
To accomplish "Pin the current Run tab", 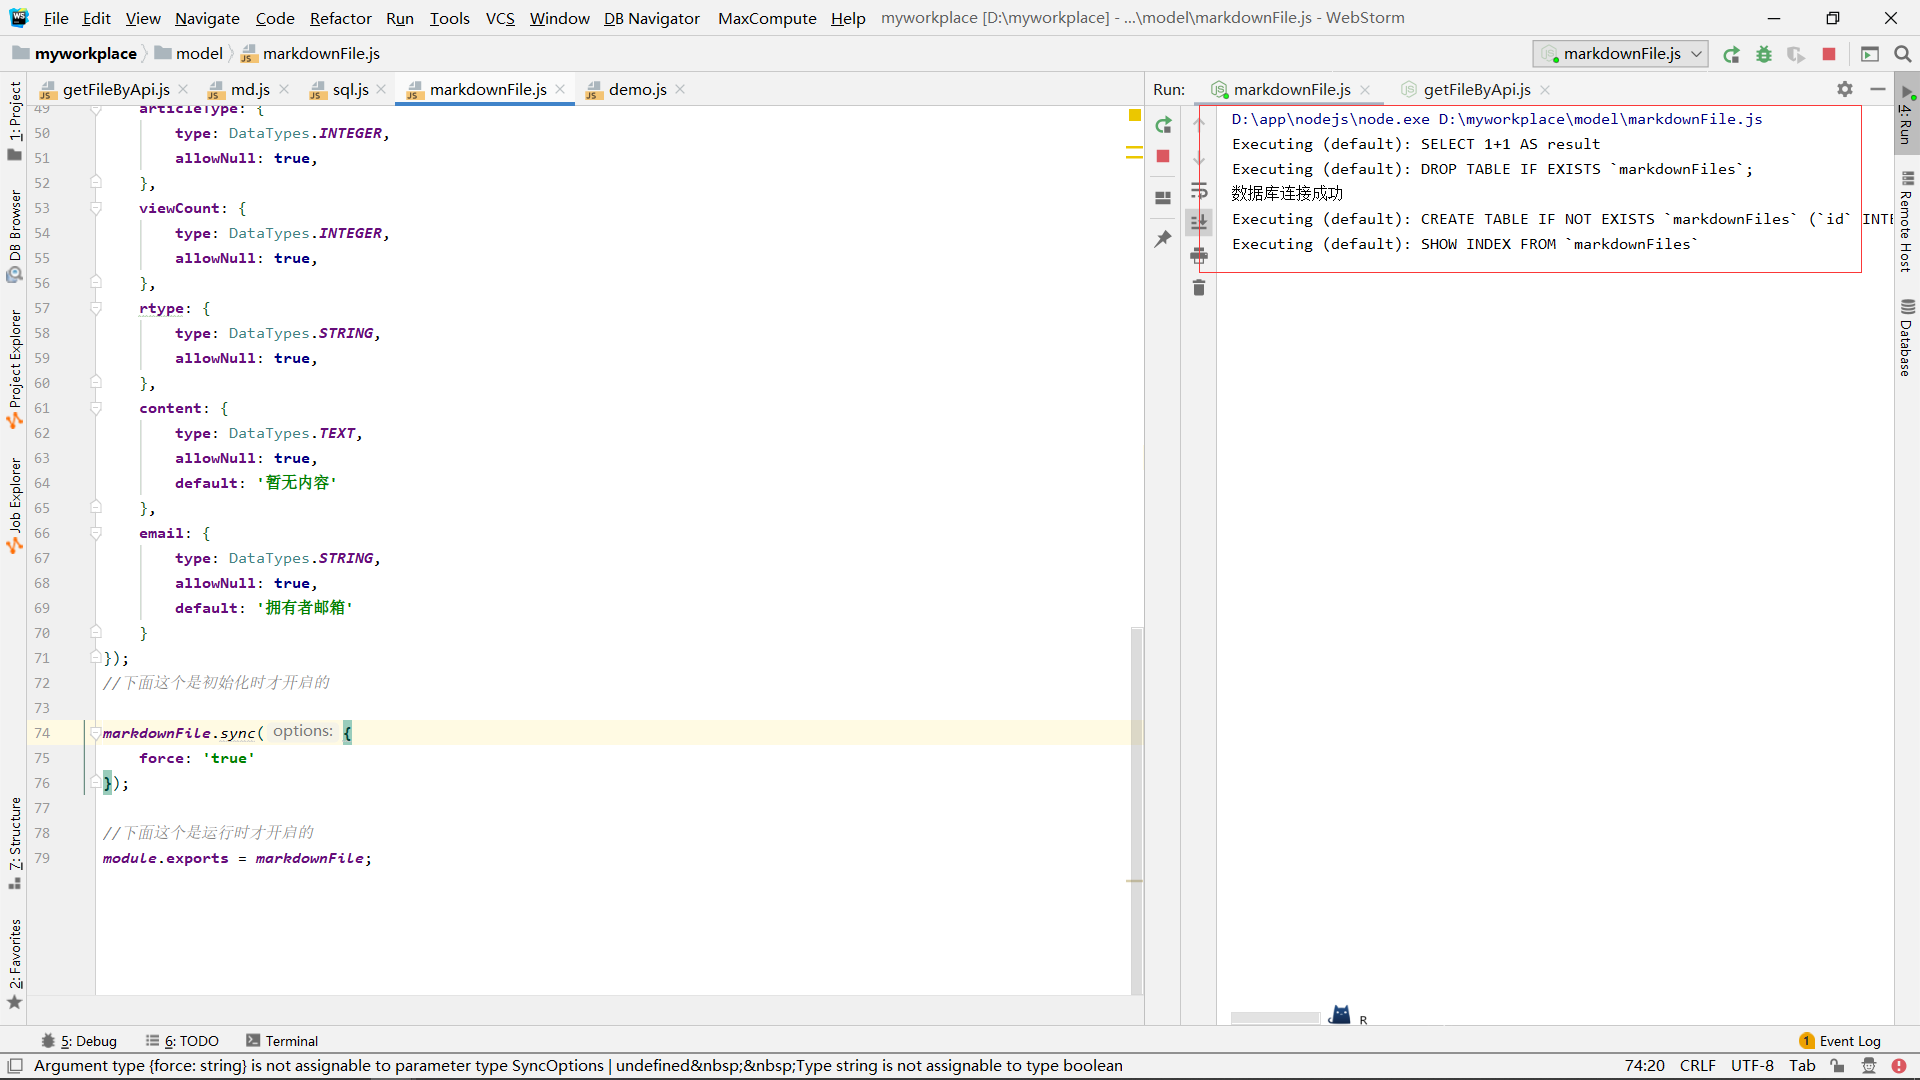I will 1163,239.
